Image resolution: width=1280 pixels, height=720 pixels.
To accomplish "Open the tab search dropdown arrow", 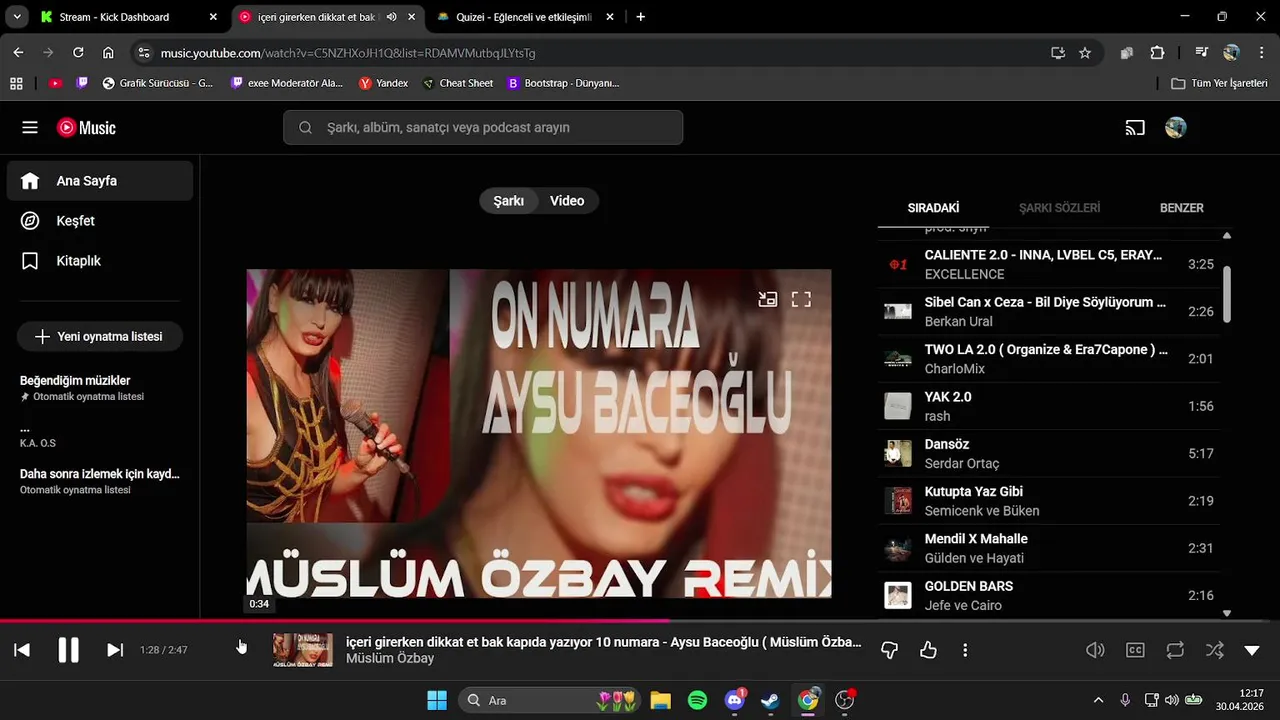I will (16, 17).
